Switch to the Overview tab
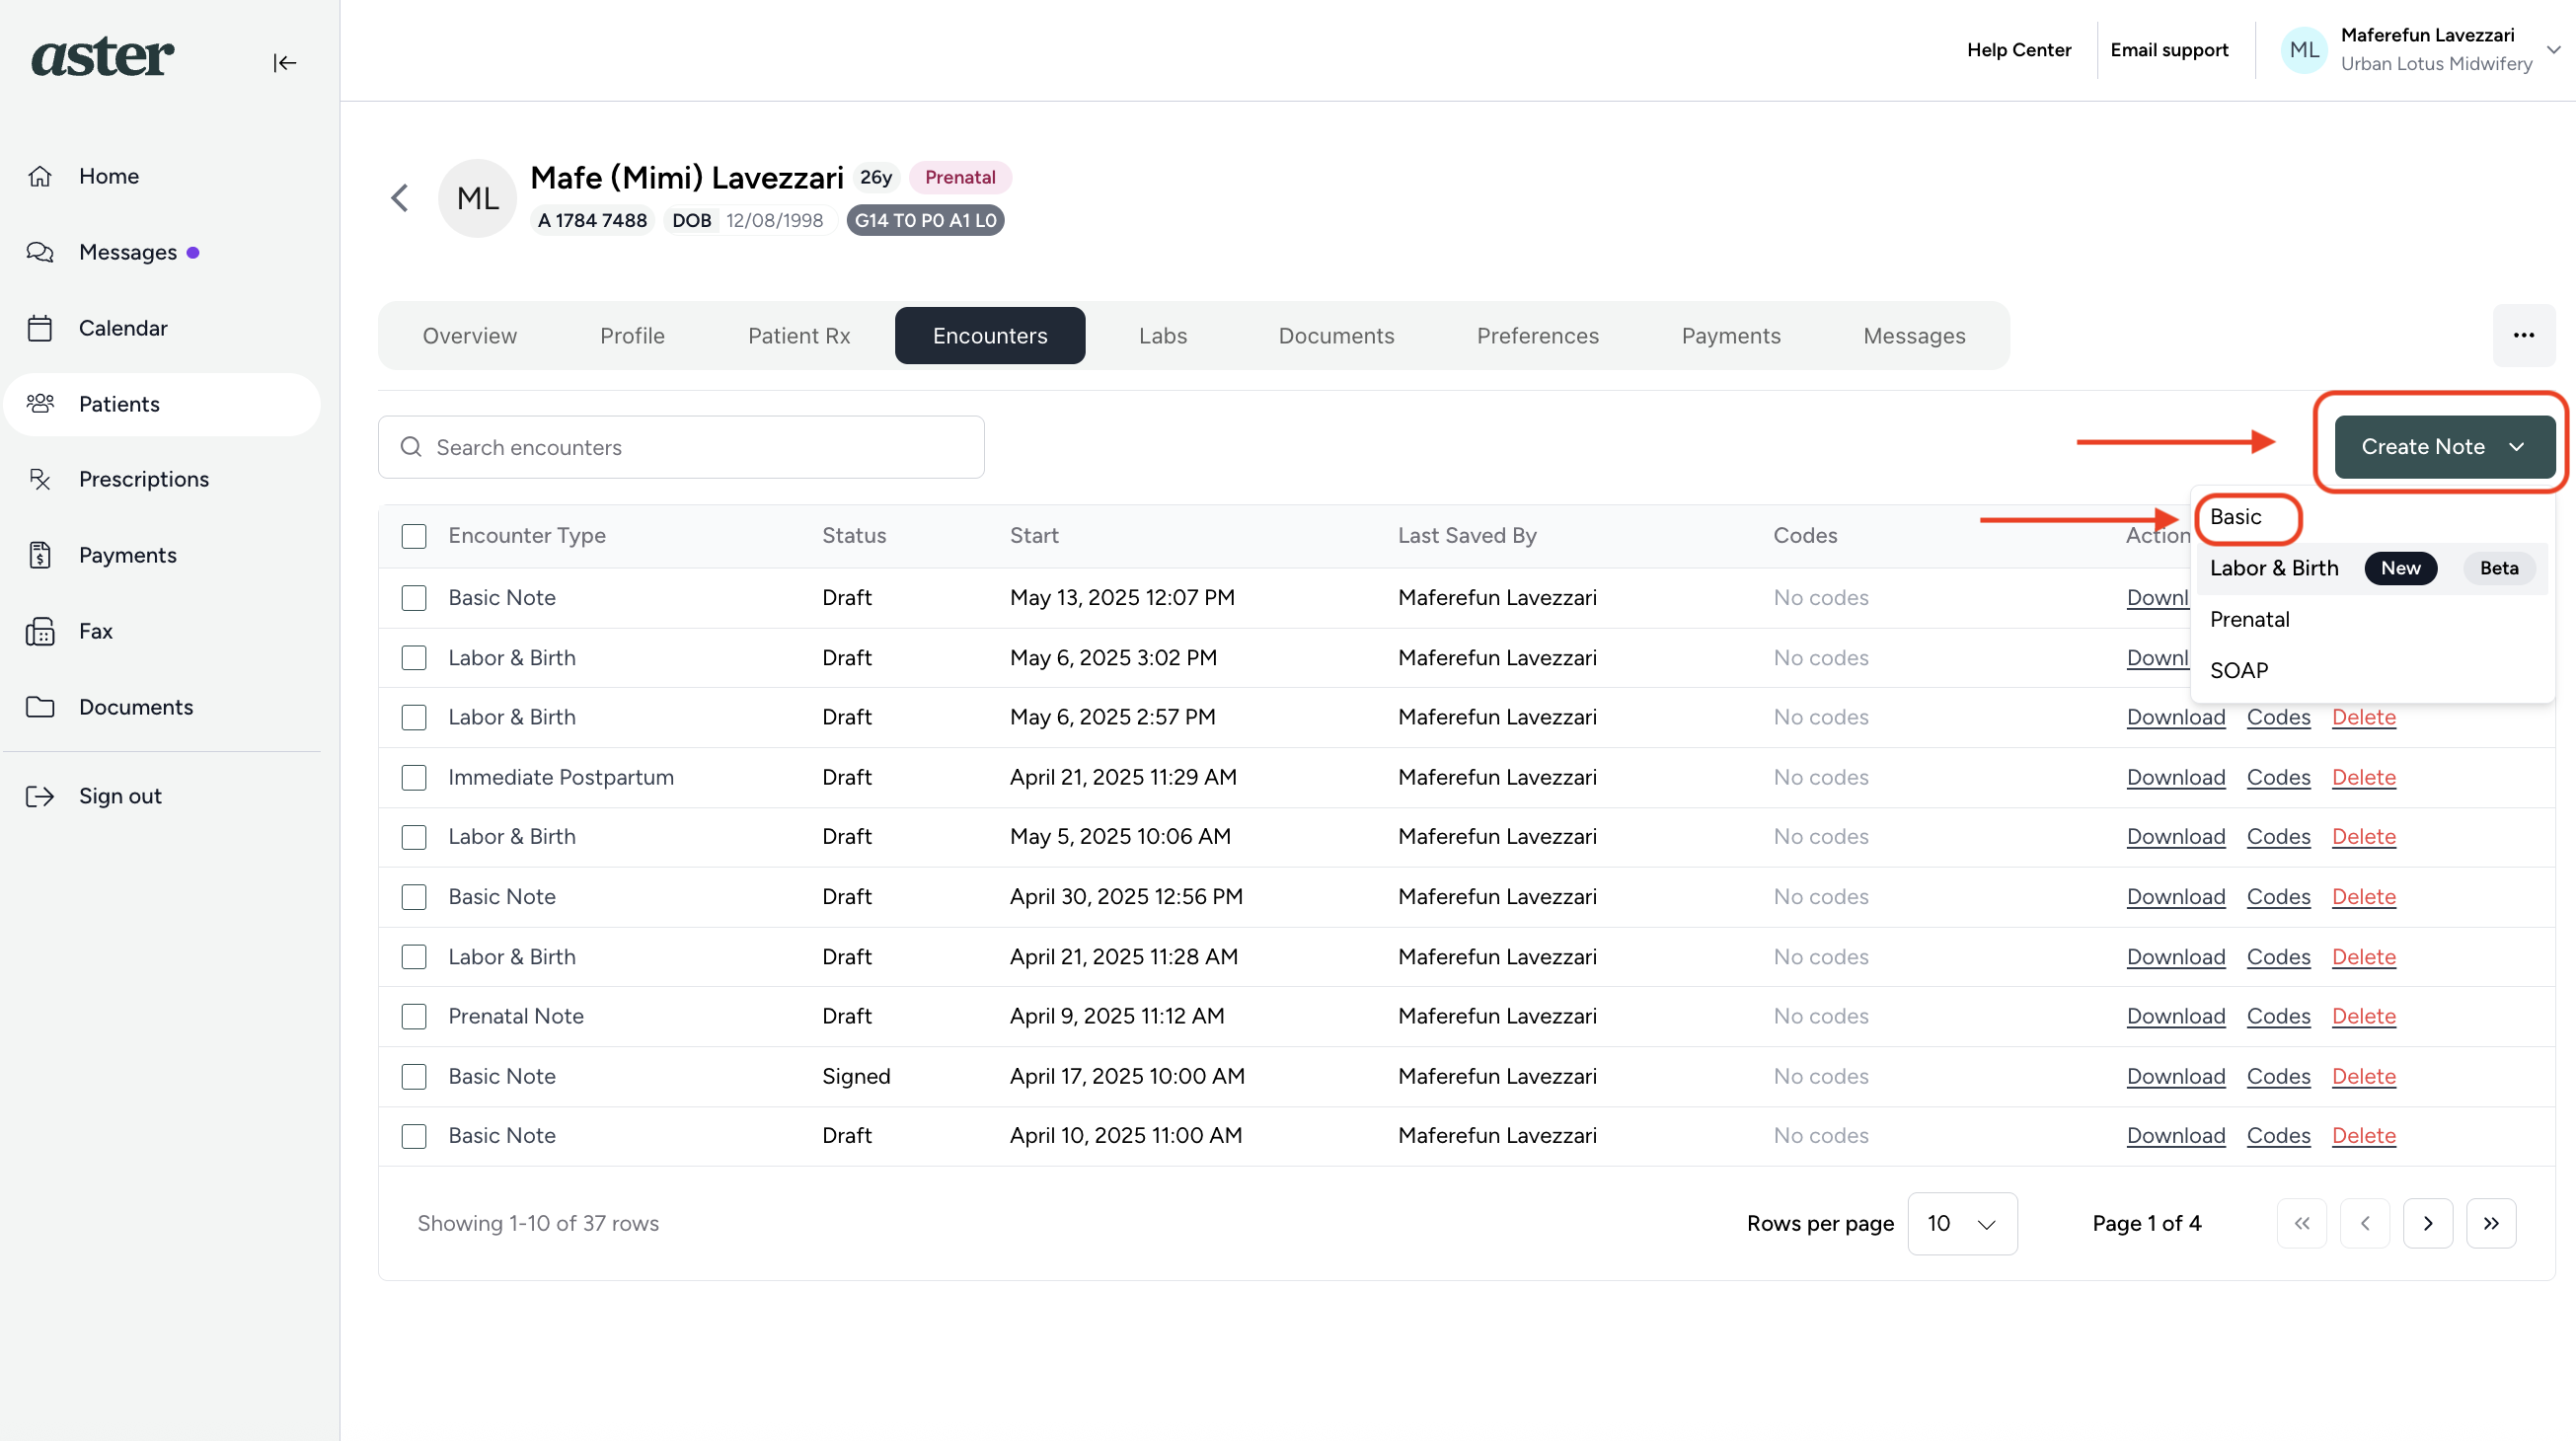 coord(470,336)
